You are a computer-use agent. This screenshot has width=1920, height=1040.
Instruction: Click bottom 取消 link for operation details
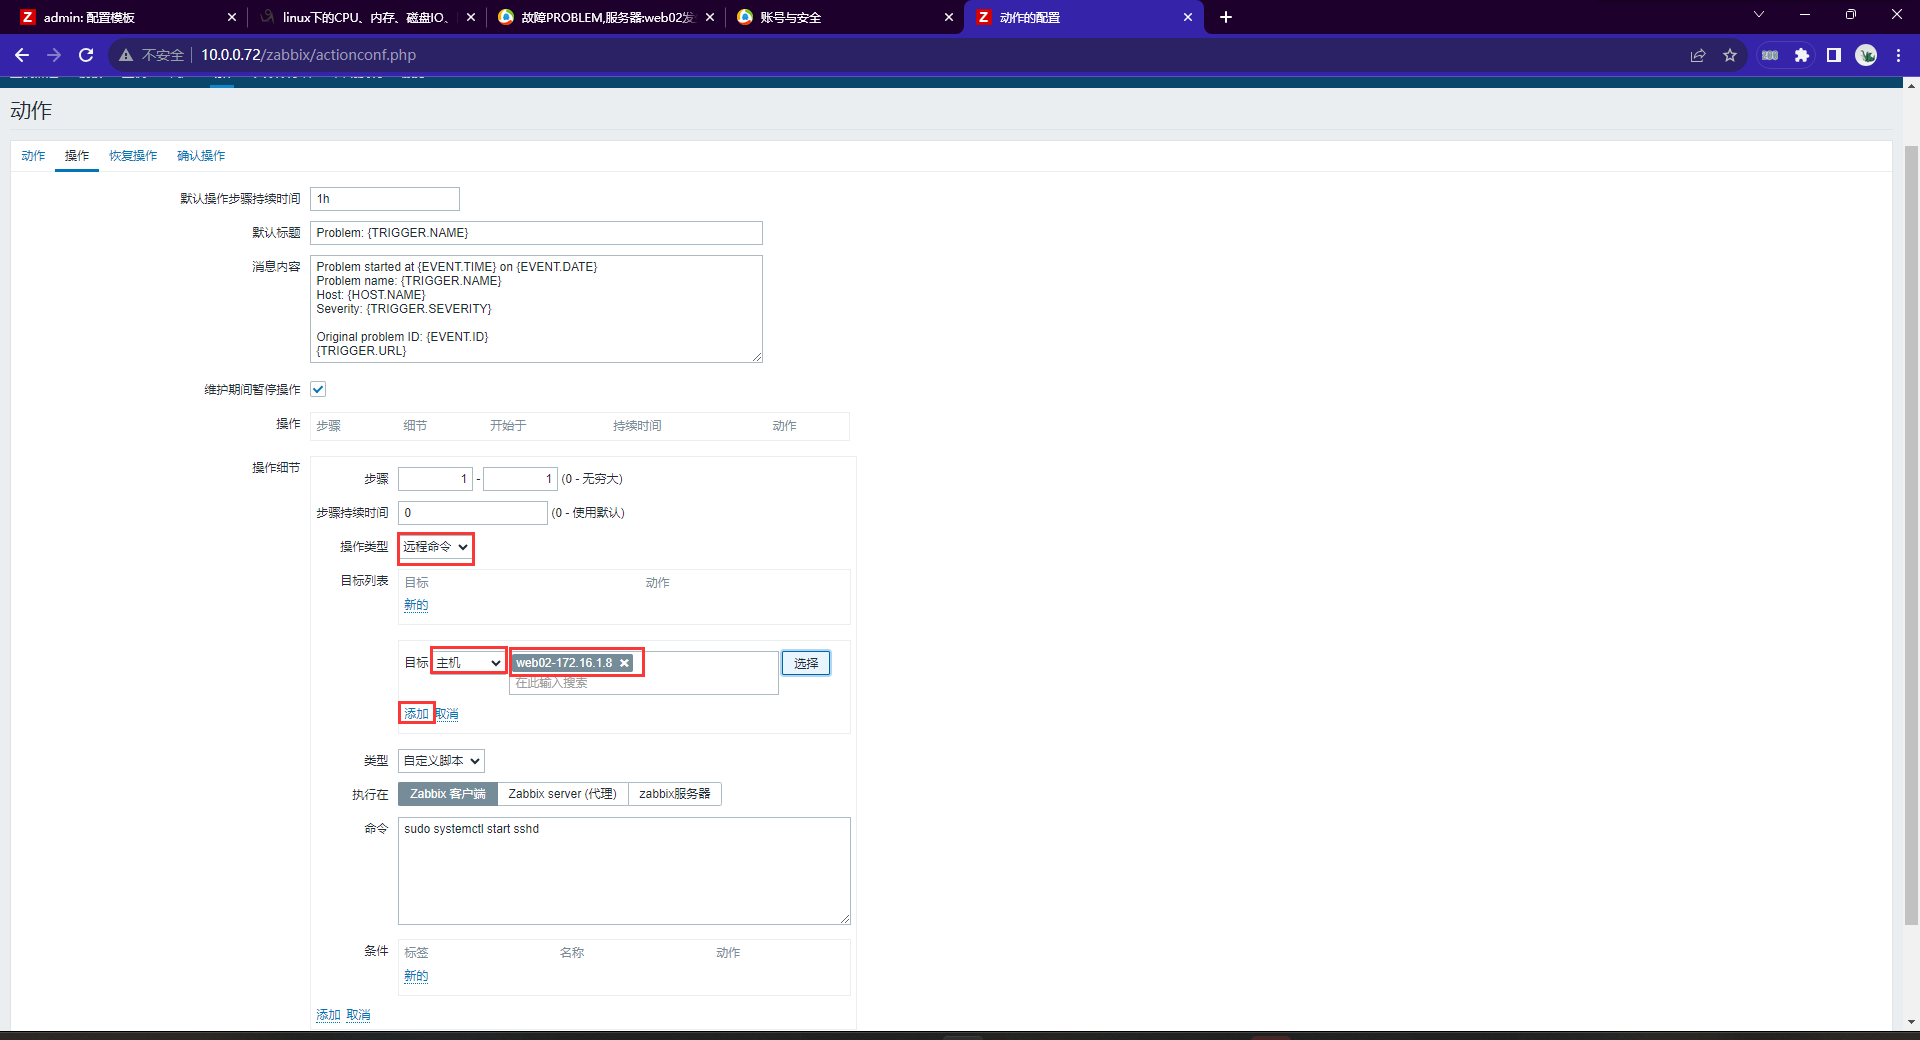(358, 1015)
